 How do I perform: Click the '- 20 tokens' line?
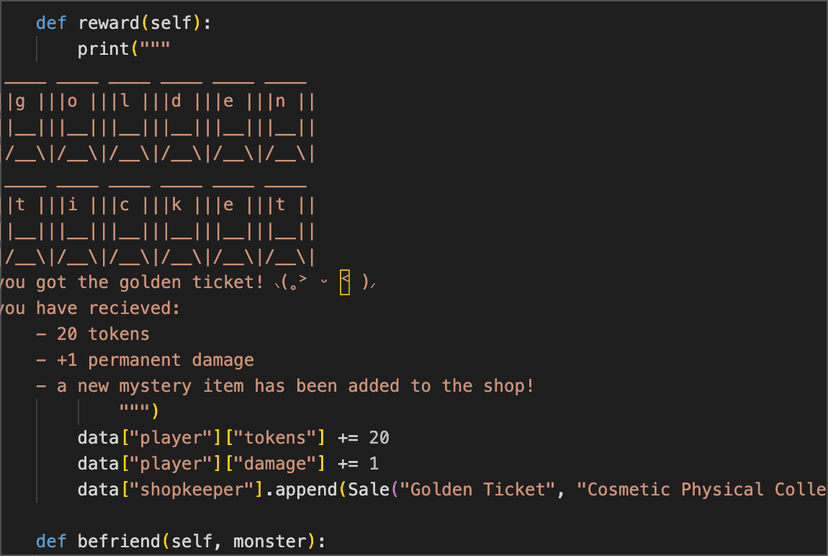click(x=93, y=335)
